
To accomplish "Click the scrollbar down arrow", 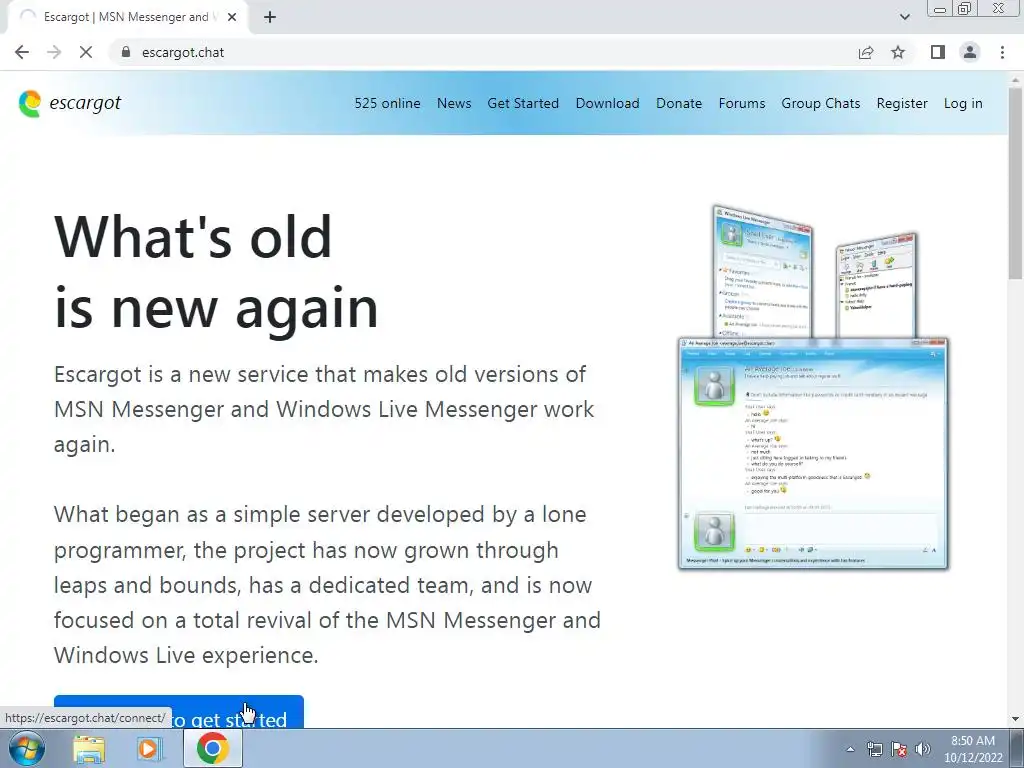I will point(1016,719).
